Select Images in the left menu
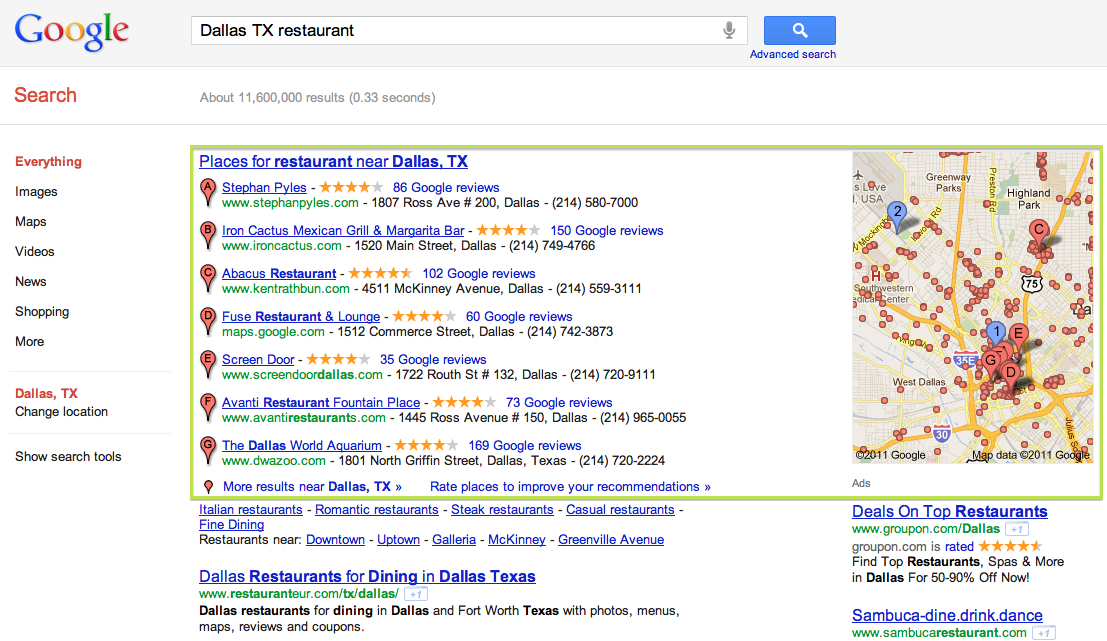Viewport: 1107px width, 641px height. 36,192
